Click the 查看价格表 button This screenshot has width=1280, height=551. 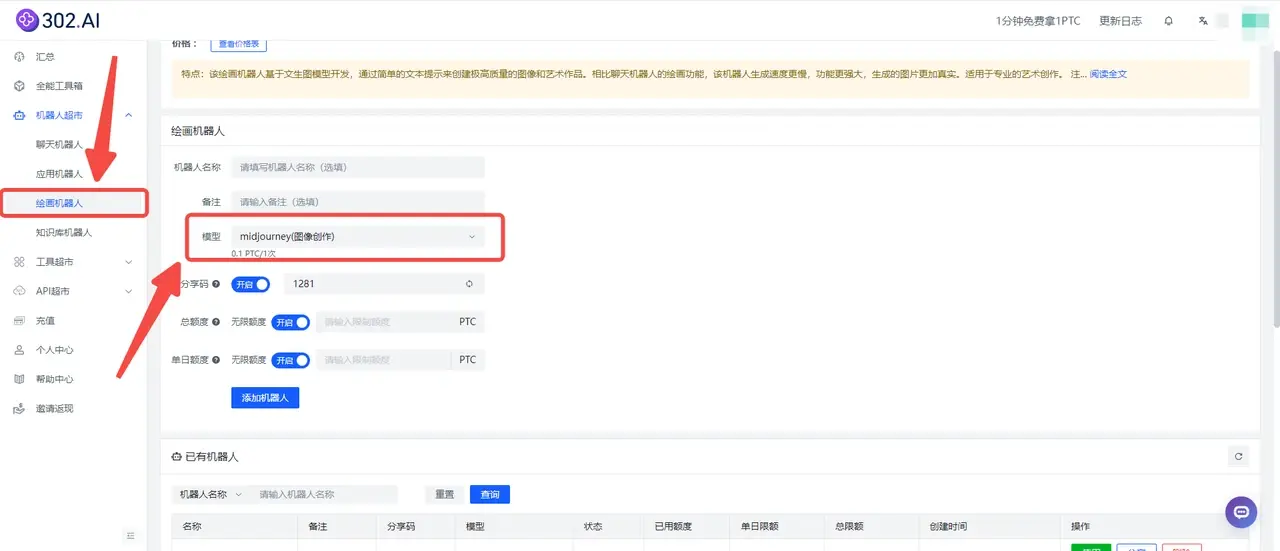point(238,44)
